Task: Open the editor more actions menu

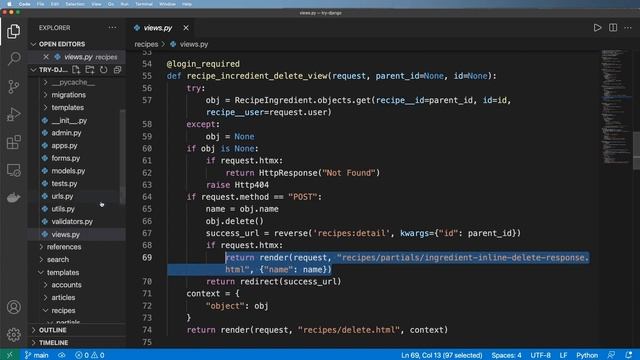Action: click(628, 28)
